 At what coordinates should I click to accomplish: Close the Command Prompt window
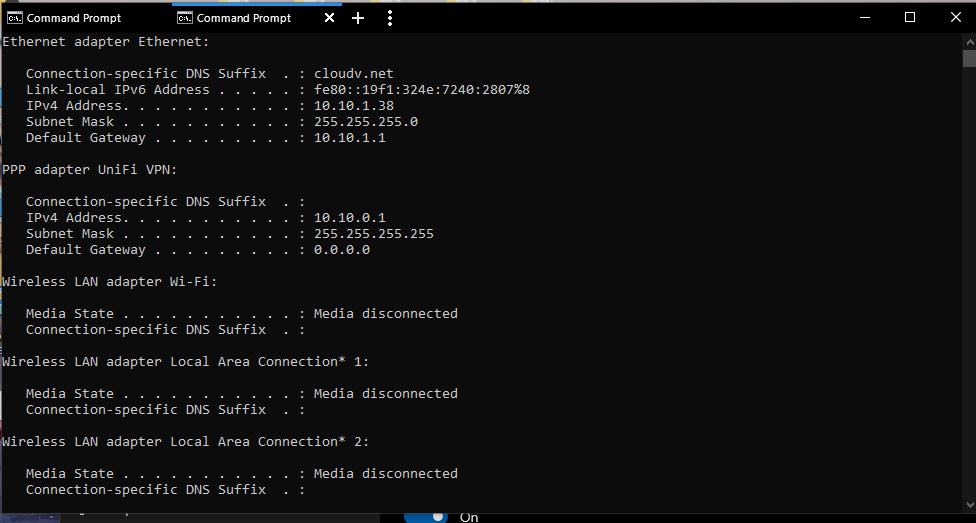click(x=956, y=17)
